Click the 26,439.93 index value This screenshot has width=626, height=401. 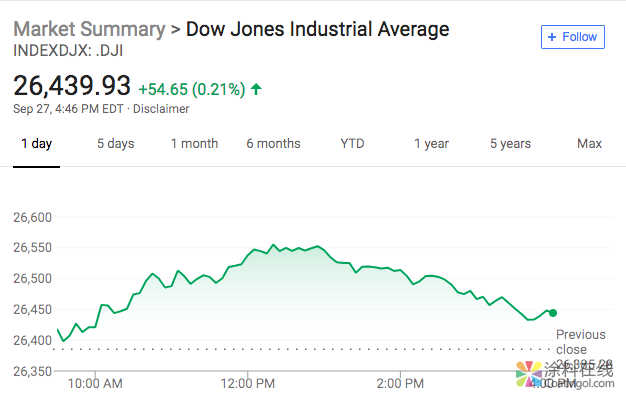click(72, 87)
